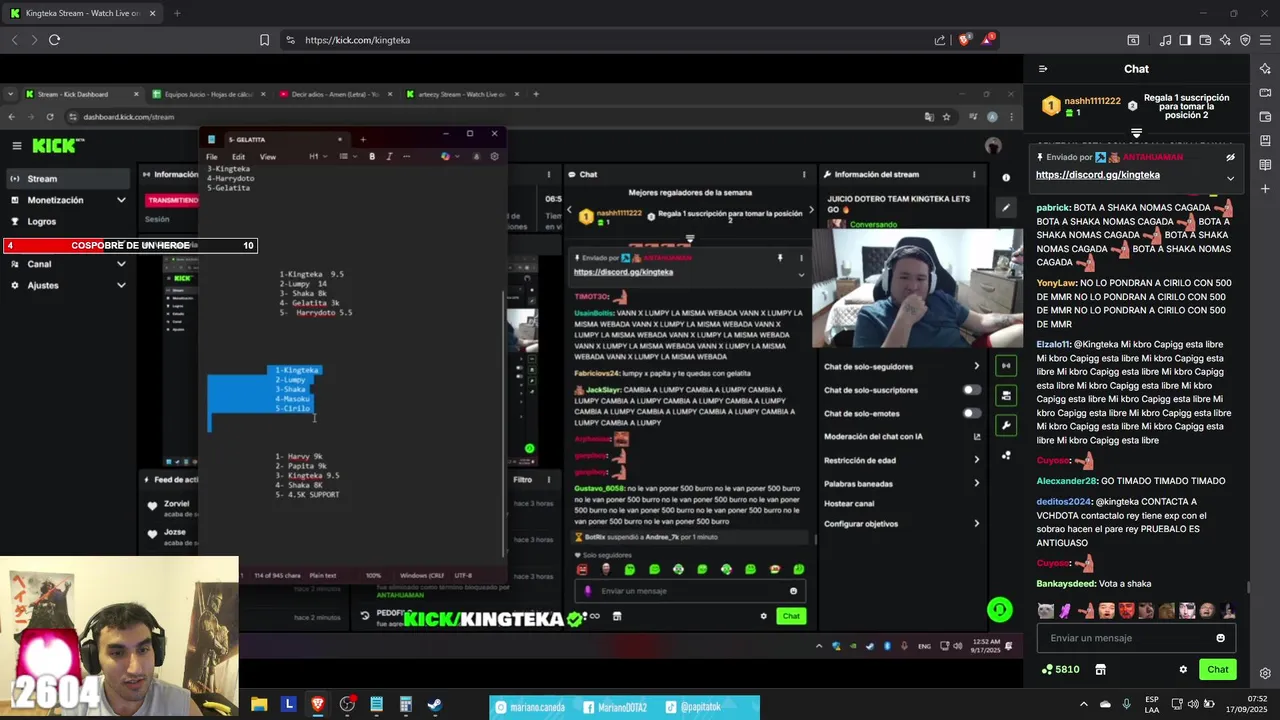The image size is (1280, 720).
Task: Open sidebar settings gear at bottom right
Action: (x=1265, y=673)
